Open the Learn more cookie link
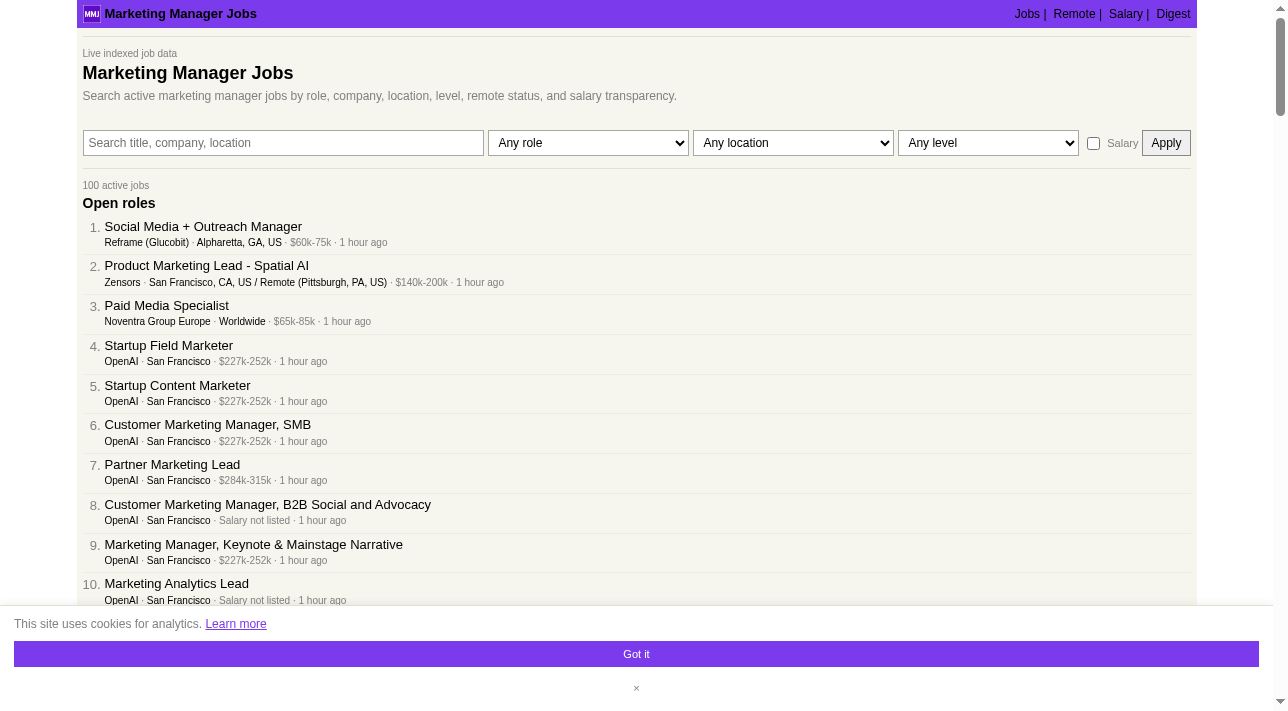This screenshot has width=1288, height=711. (236, 624)
